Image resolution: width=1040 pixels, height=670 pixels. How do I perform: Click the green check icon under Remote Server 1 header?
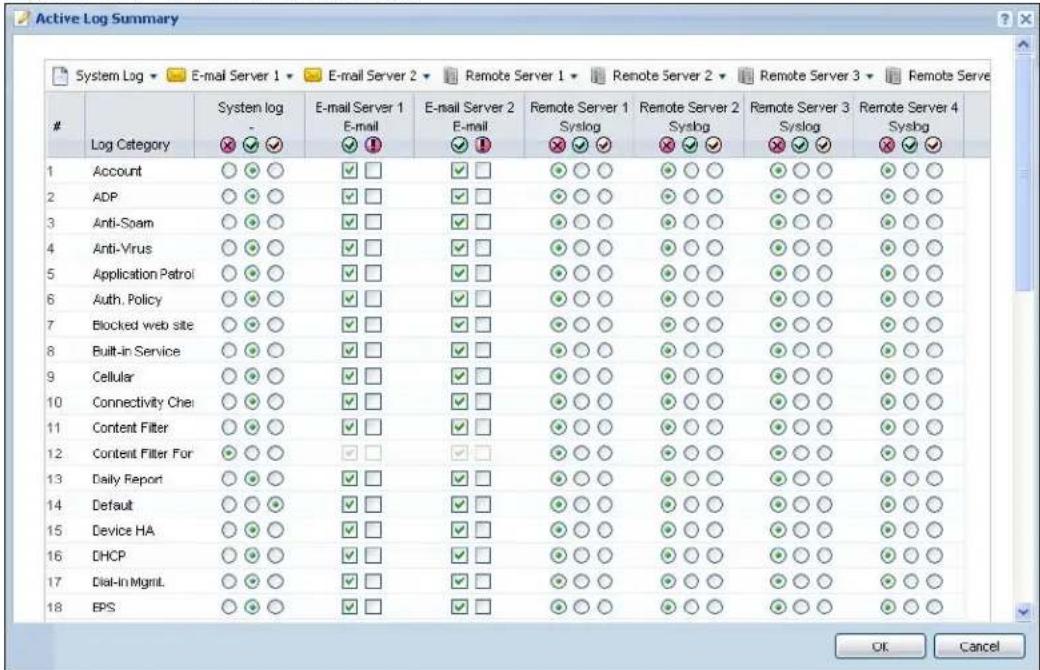(x=581, y=145)
